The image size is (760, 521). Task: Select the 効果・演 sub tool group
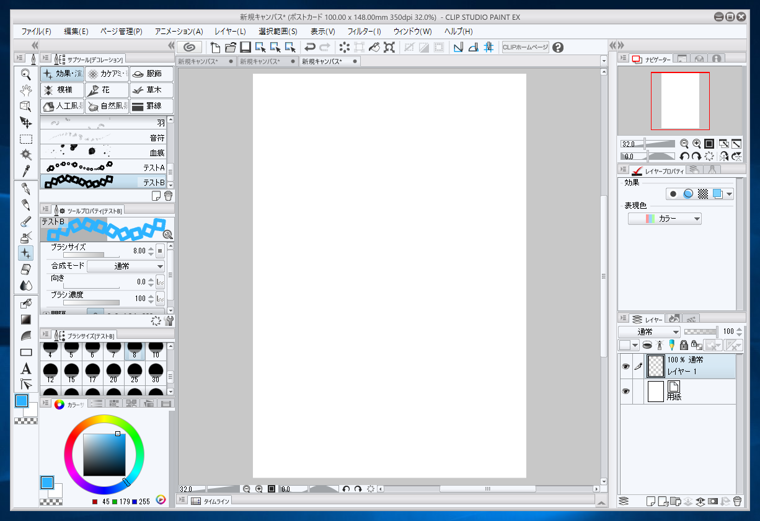point(62,74)
